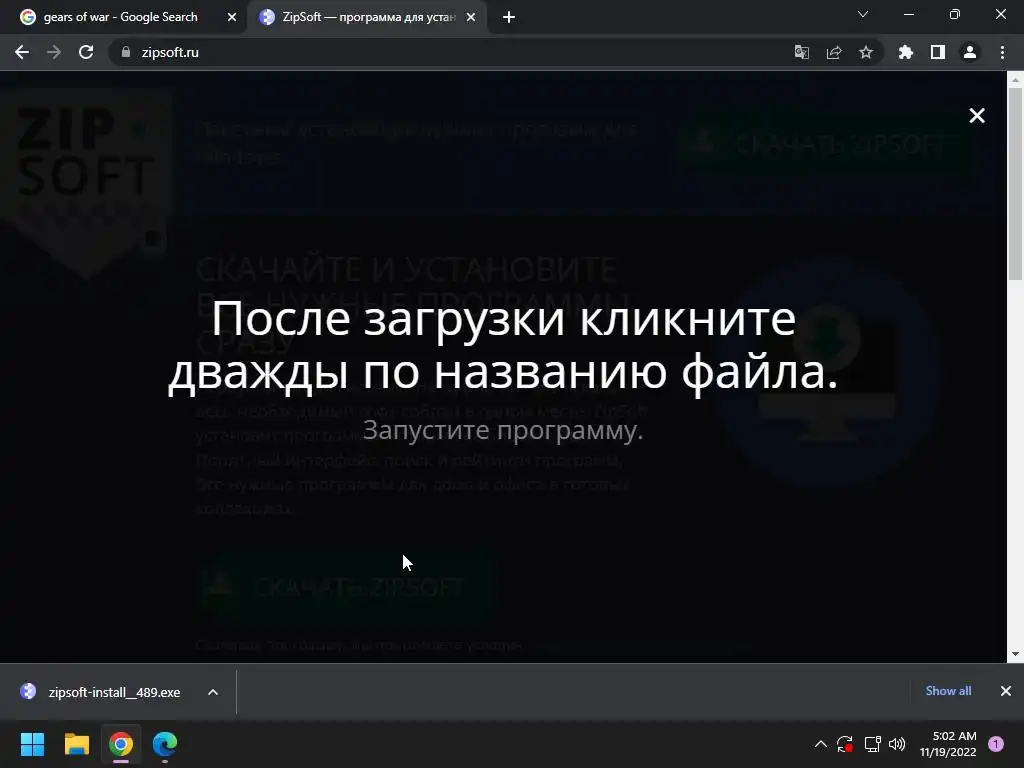Click the zipsoft.ru address bar
Screen dimensions: 1024x768
pos(451,52)
